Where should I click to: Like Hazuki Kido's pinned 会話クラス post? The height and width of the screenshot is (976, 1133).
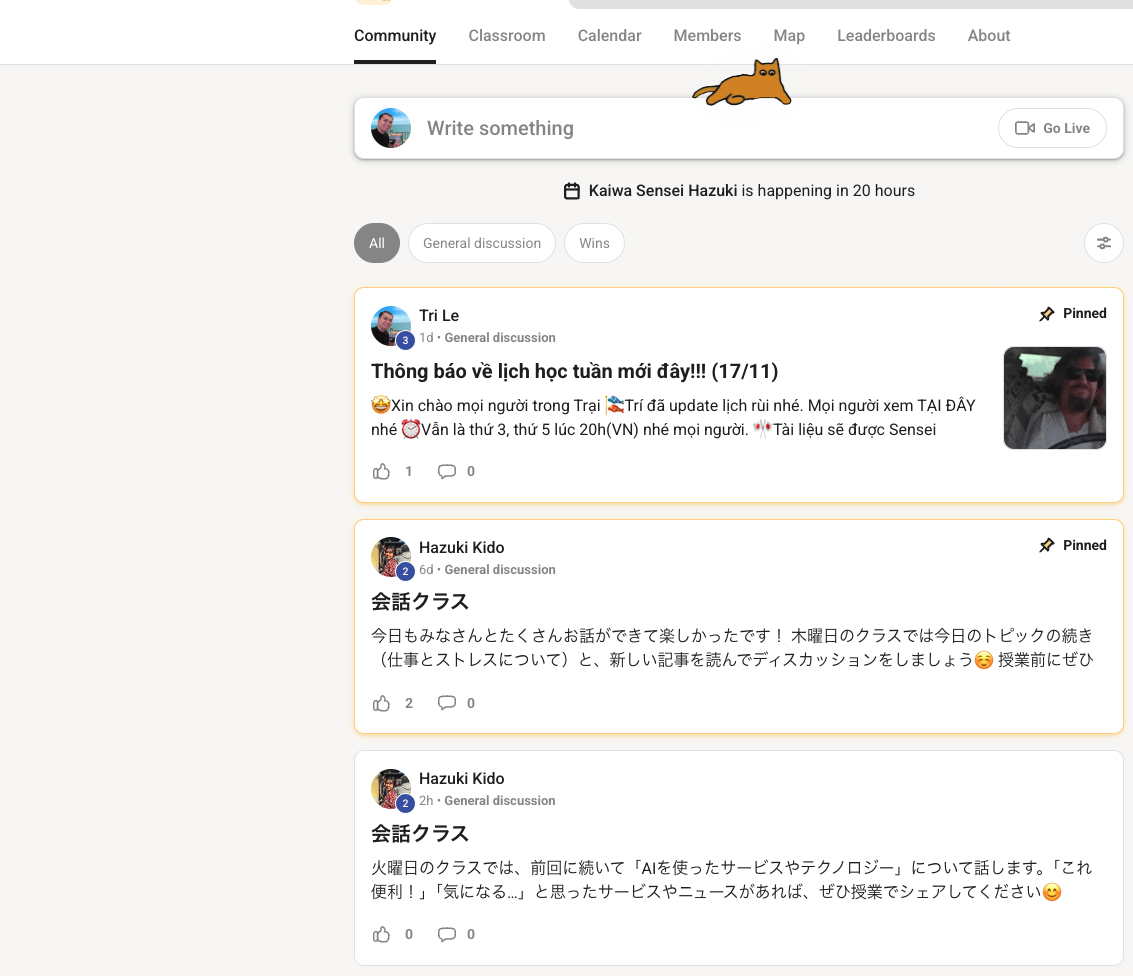tap(382, 703)
